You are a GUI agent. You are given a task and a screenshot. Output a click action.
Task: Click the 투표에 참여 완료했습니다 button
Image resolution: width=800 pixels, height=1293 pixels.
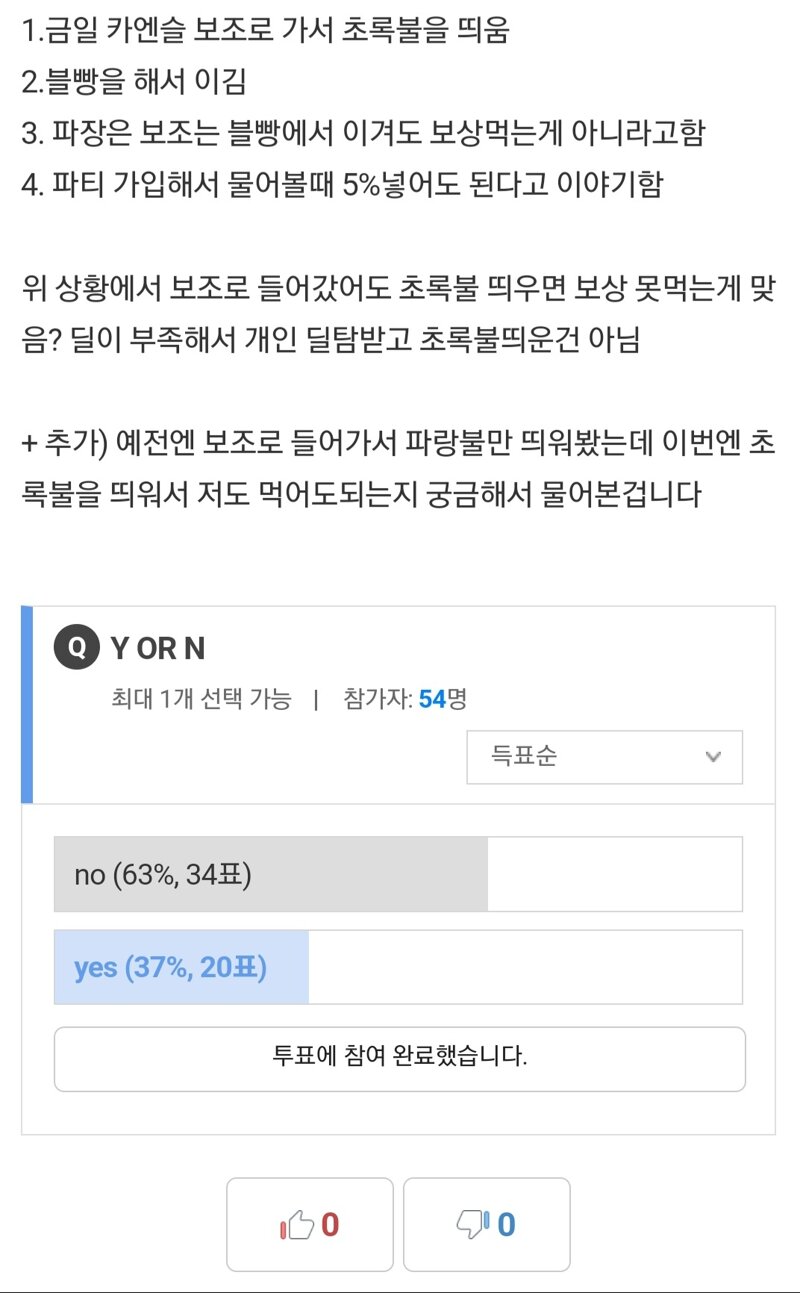(399, 1059)
